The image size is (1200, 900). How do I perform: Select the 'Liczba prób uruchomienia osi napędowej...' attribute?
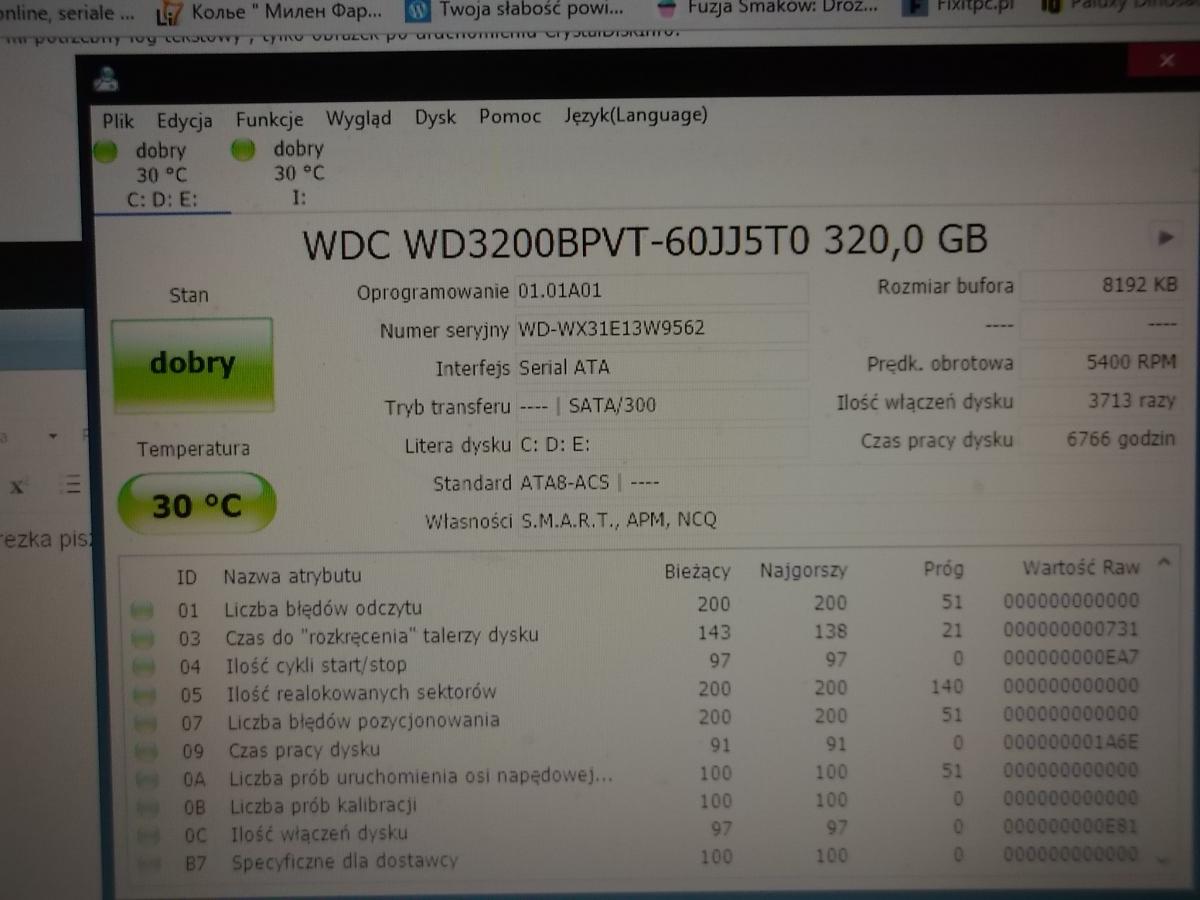[421, 777]
